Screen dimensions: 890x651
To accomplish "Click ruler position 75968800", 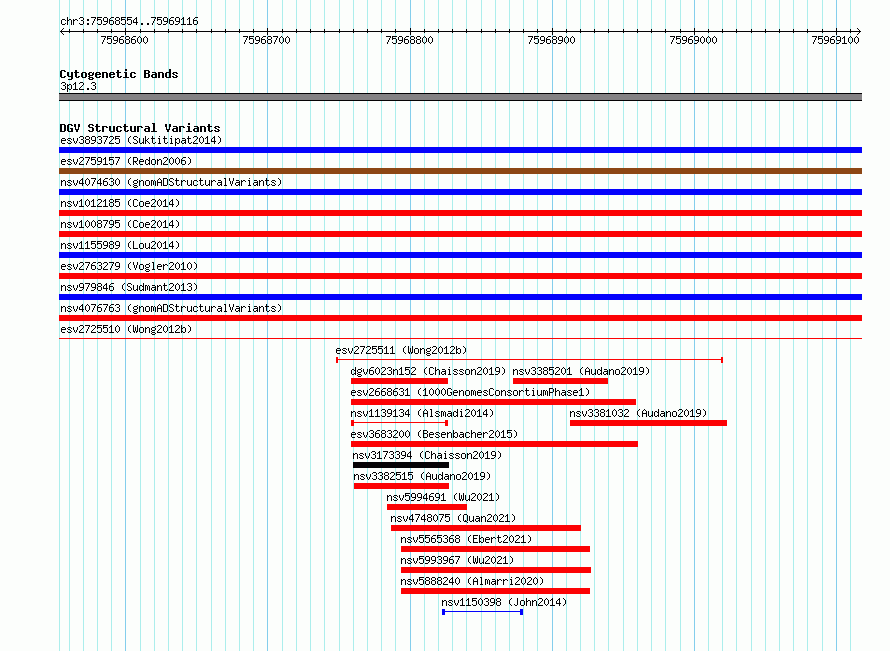I will pos(409,40).
